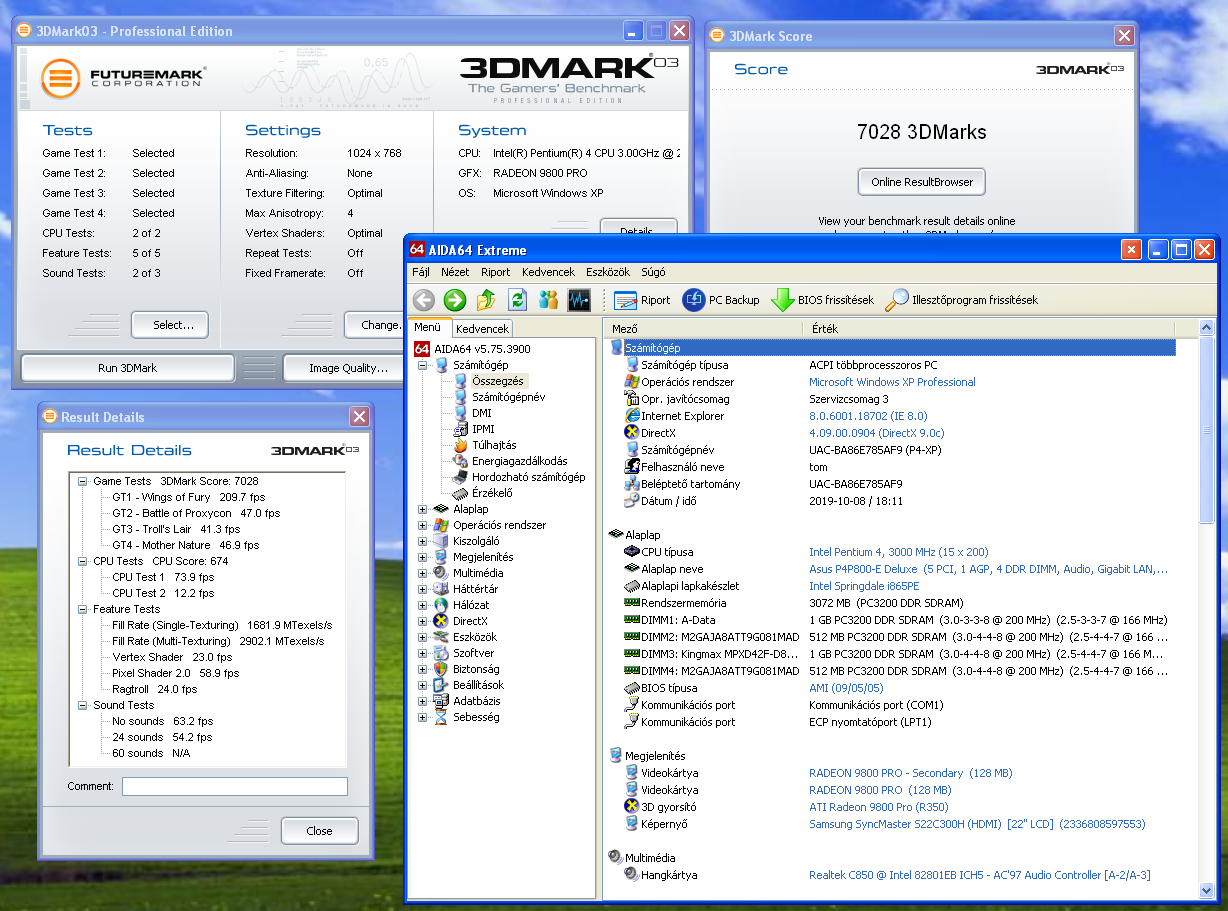Switch to the Kedvencek tab in left pane
This screenshot has width=1228, height=911.
(x=482, y=328)
